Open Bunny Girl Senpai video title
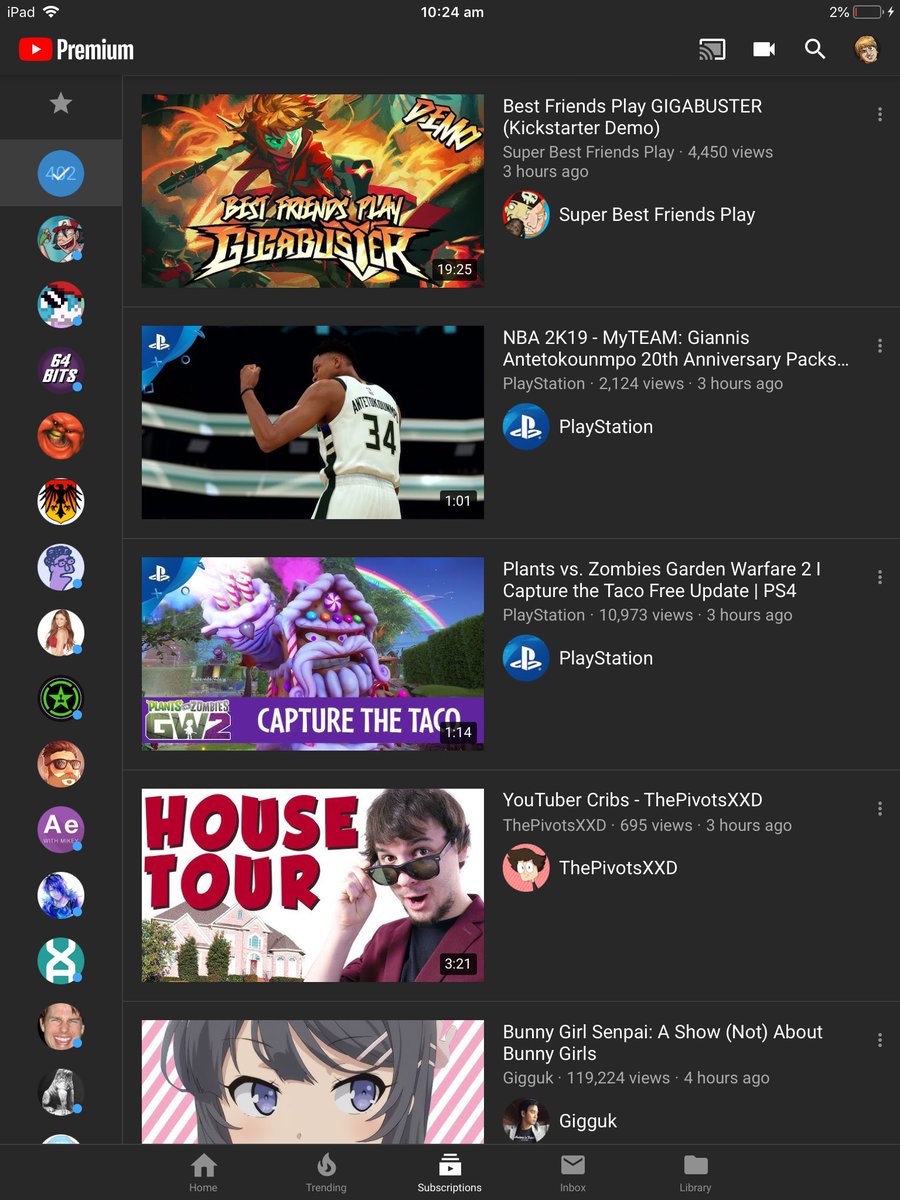 tap(662, 1043)
